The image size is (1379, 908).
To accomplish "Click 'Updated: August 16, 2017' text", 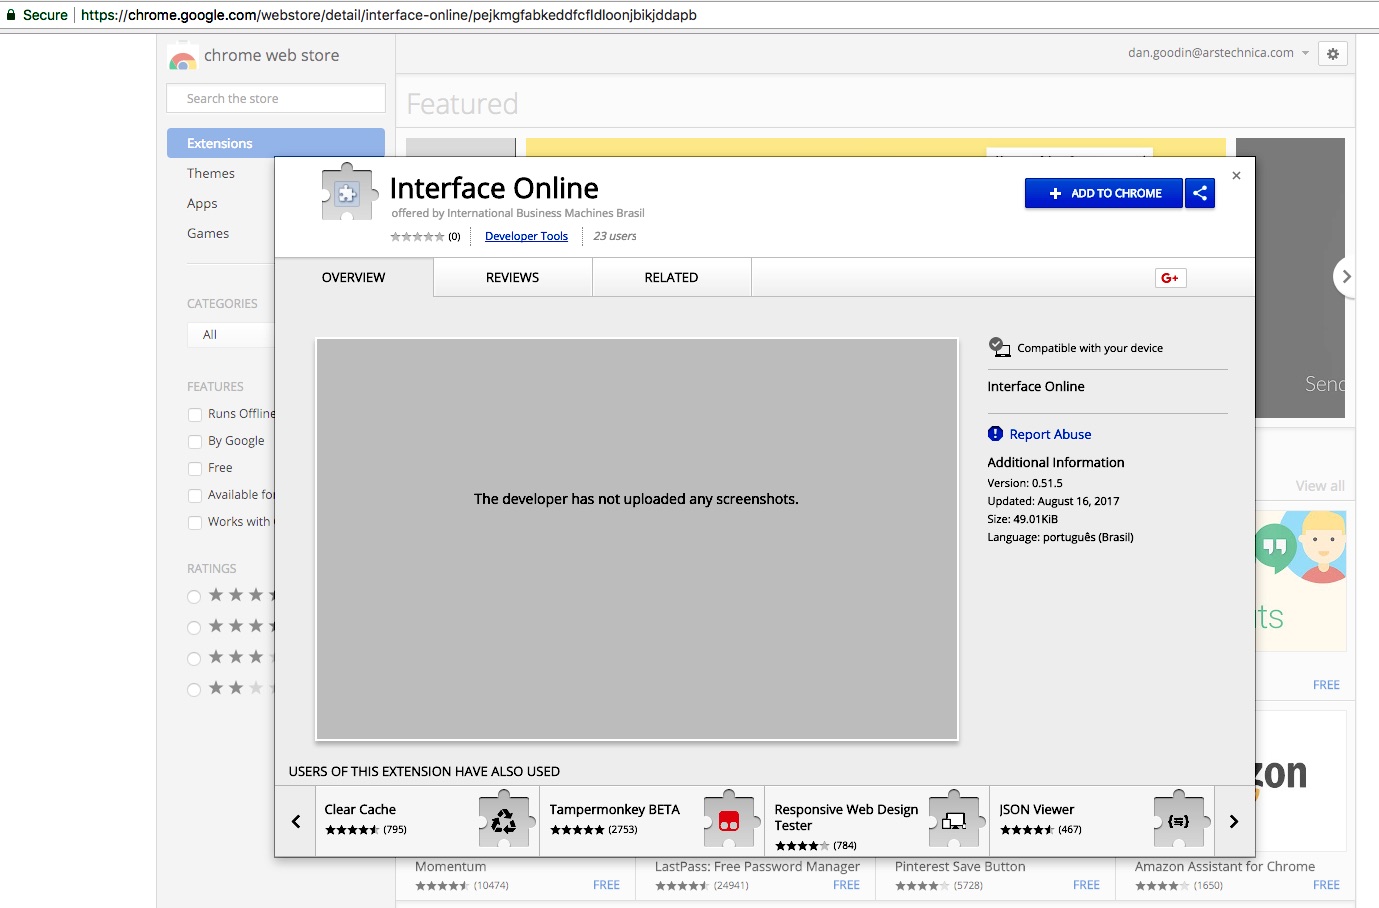I will point(1054,501).
